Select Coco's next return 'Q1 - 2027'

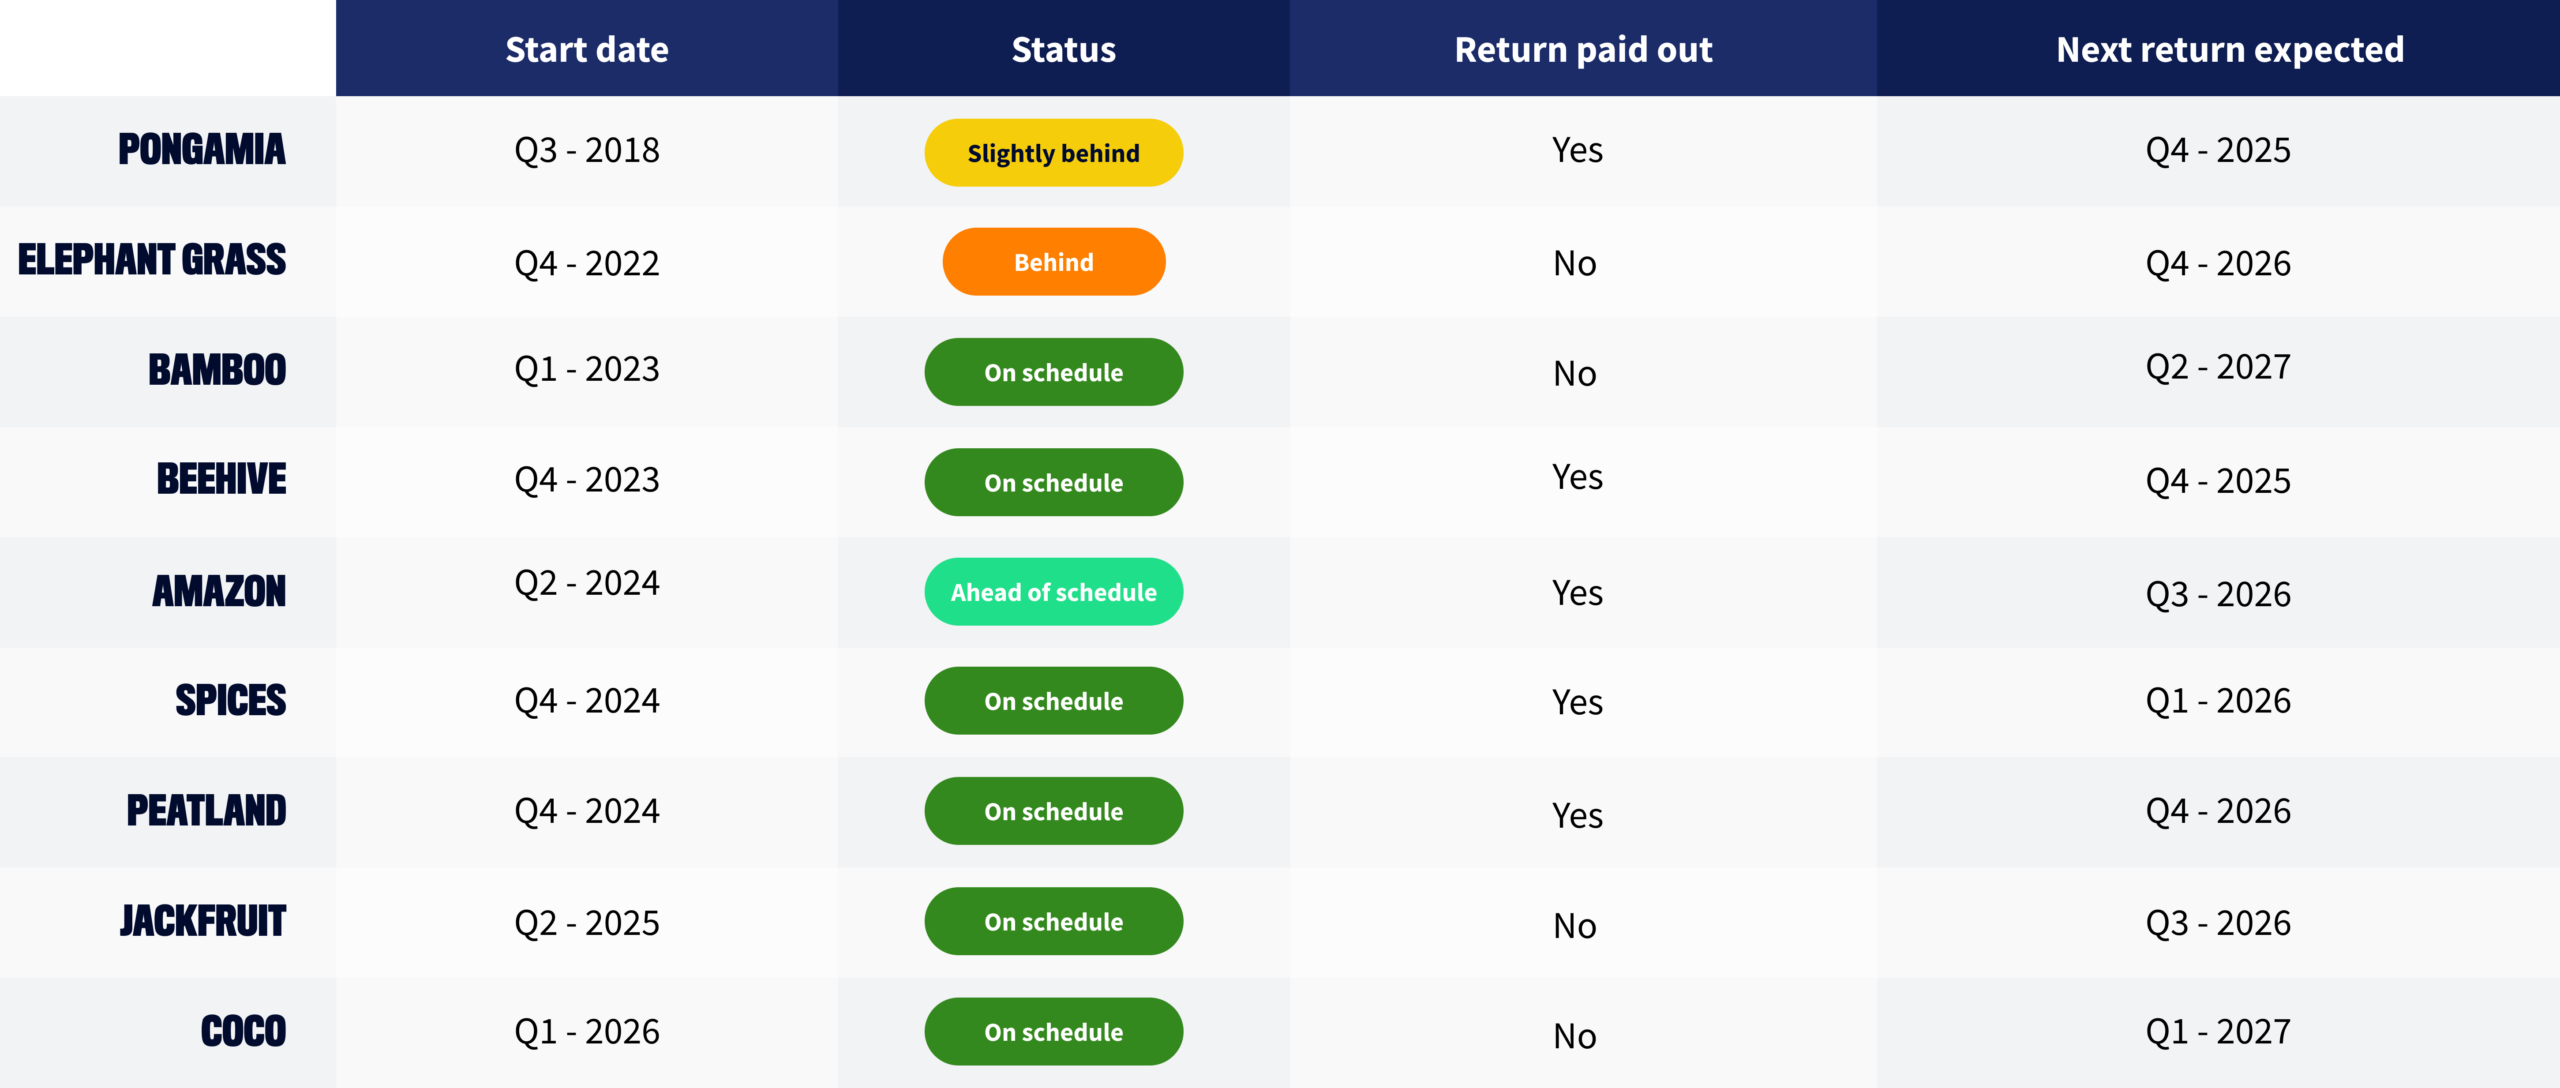tap(2218, 1031)
